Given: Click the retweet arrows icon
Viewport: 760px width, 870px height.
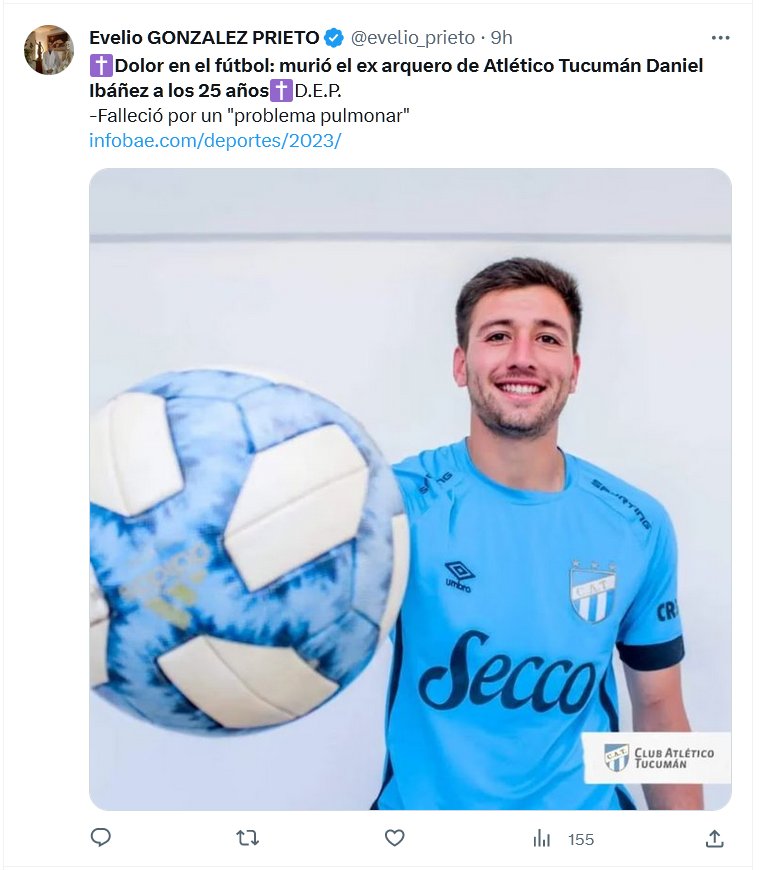Looking at the screenshot, I should [x=247, y=838].
